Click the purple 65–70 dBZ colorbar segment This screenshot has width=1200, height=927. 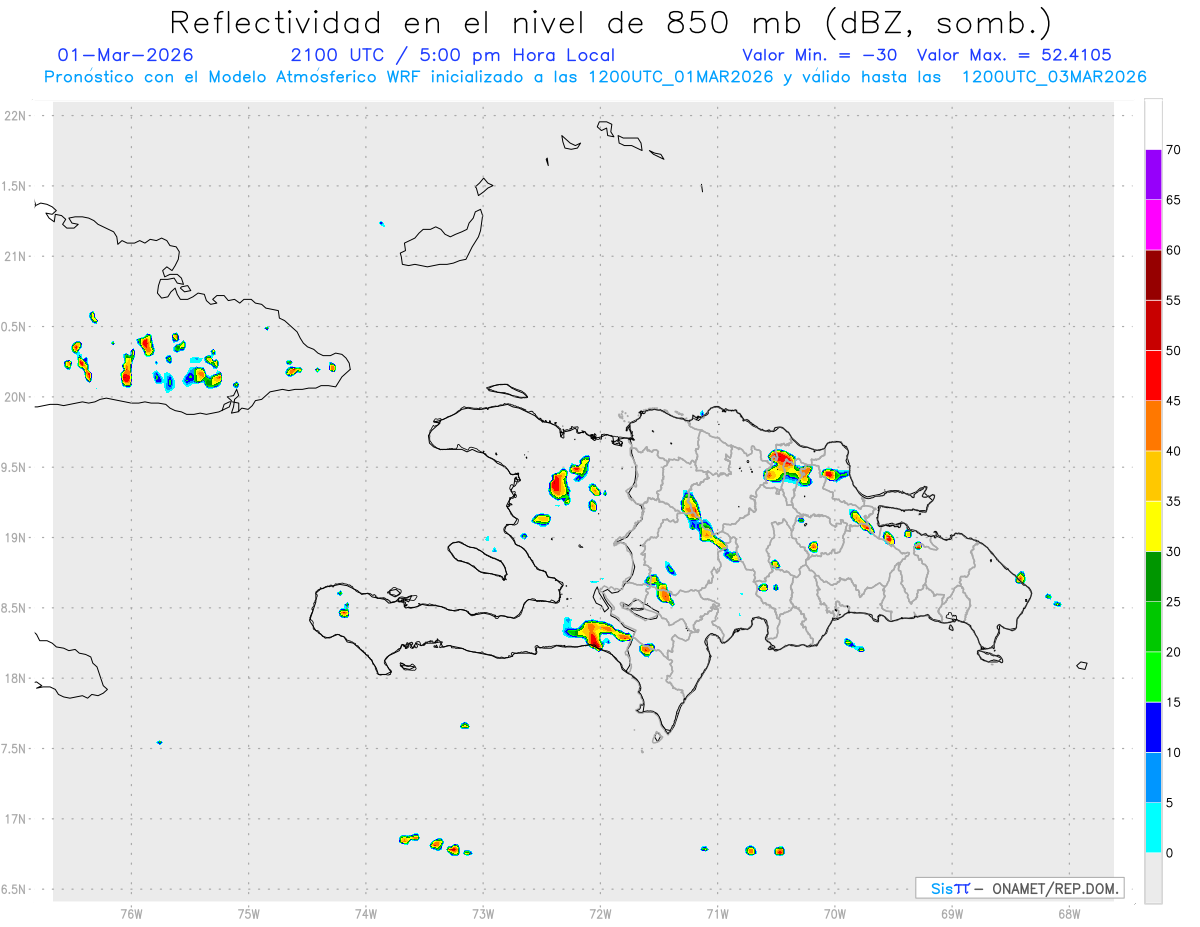coord(1153,174)
